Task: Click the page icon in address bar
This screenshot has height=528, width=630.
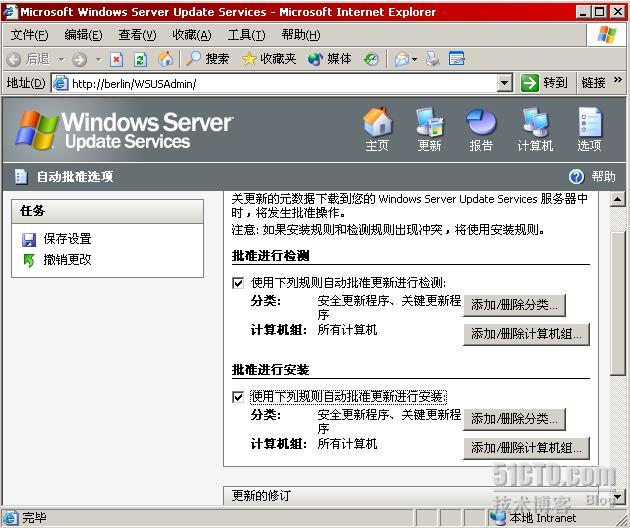Action: click(61, 84)
